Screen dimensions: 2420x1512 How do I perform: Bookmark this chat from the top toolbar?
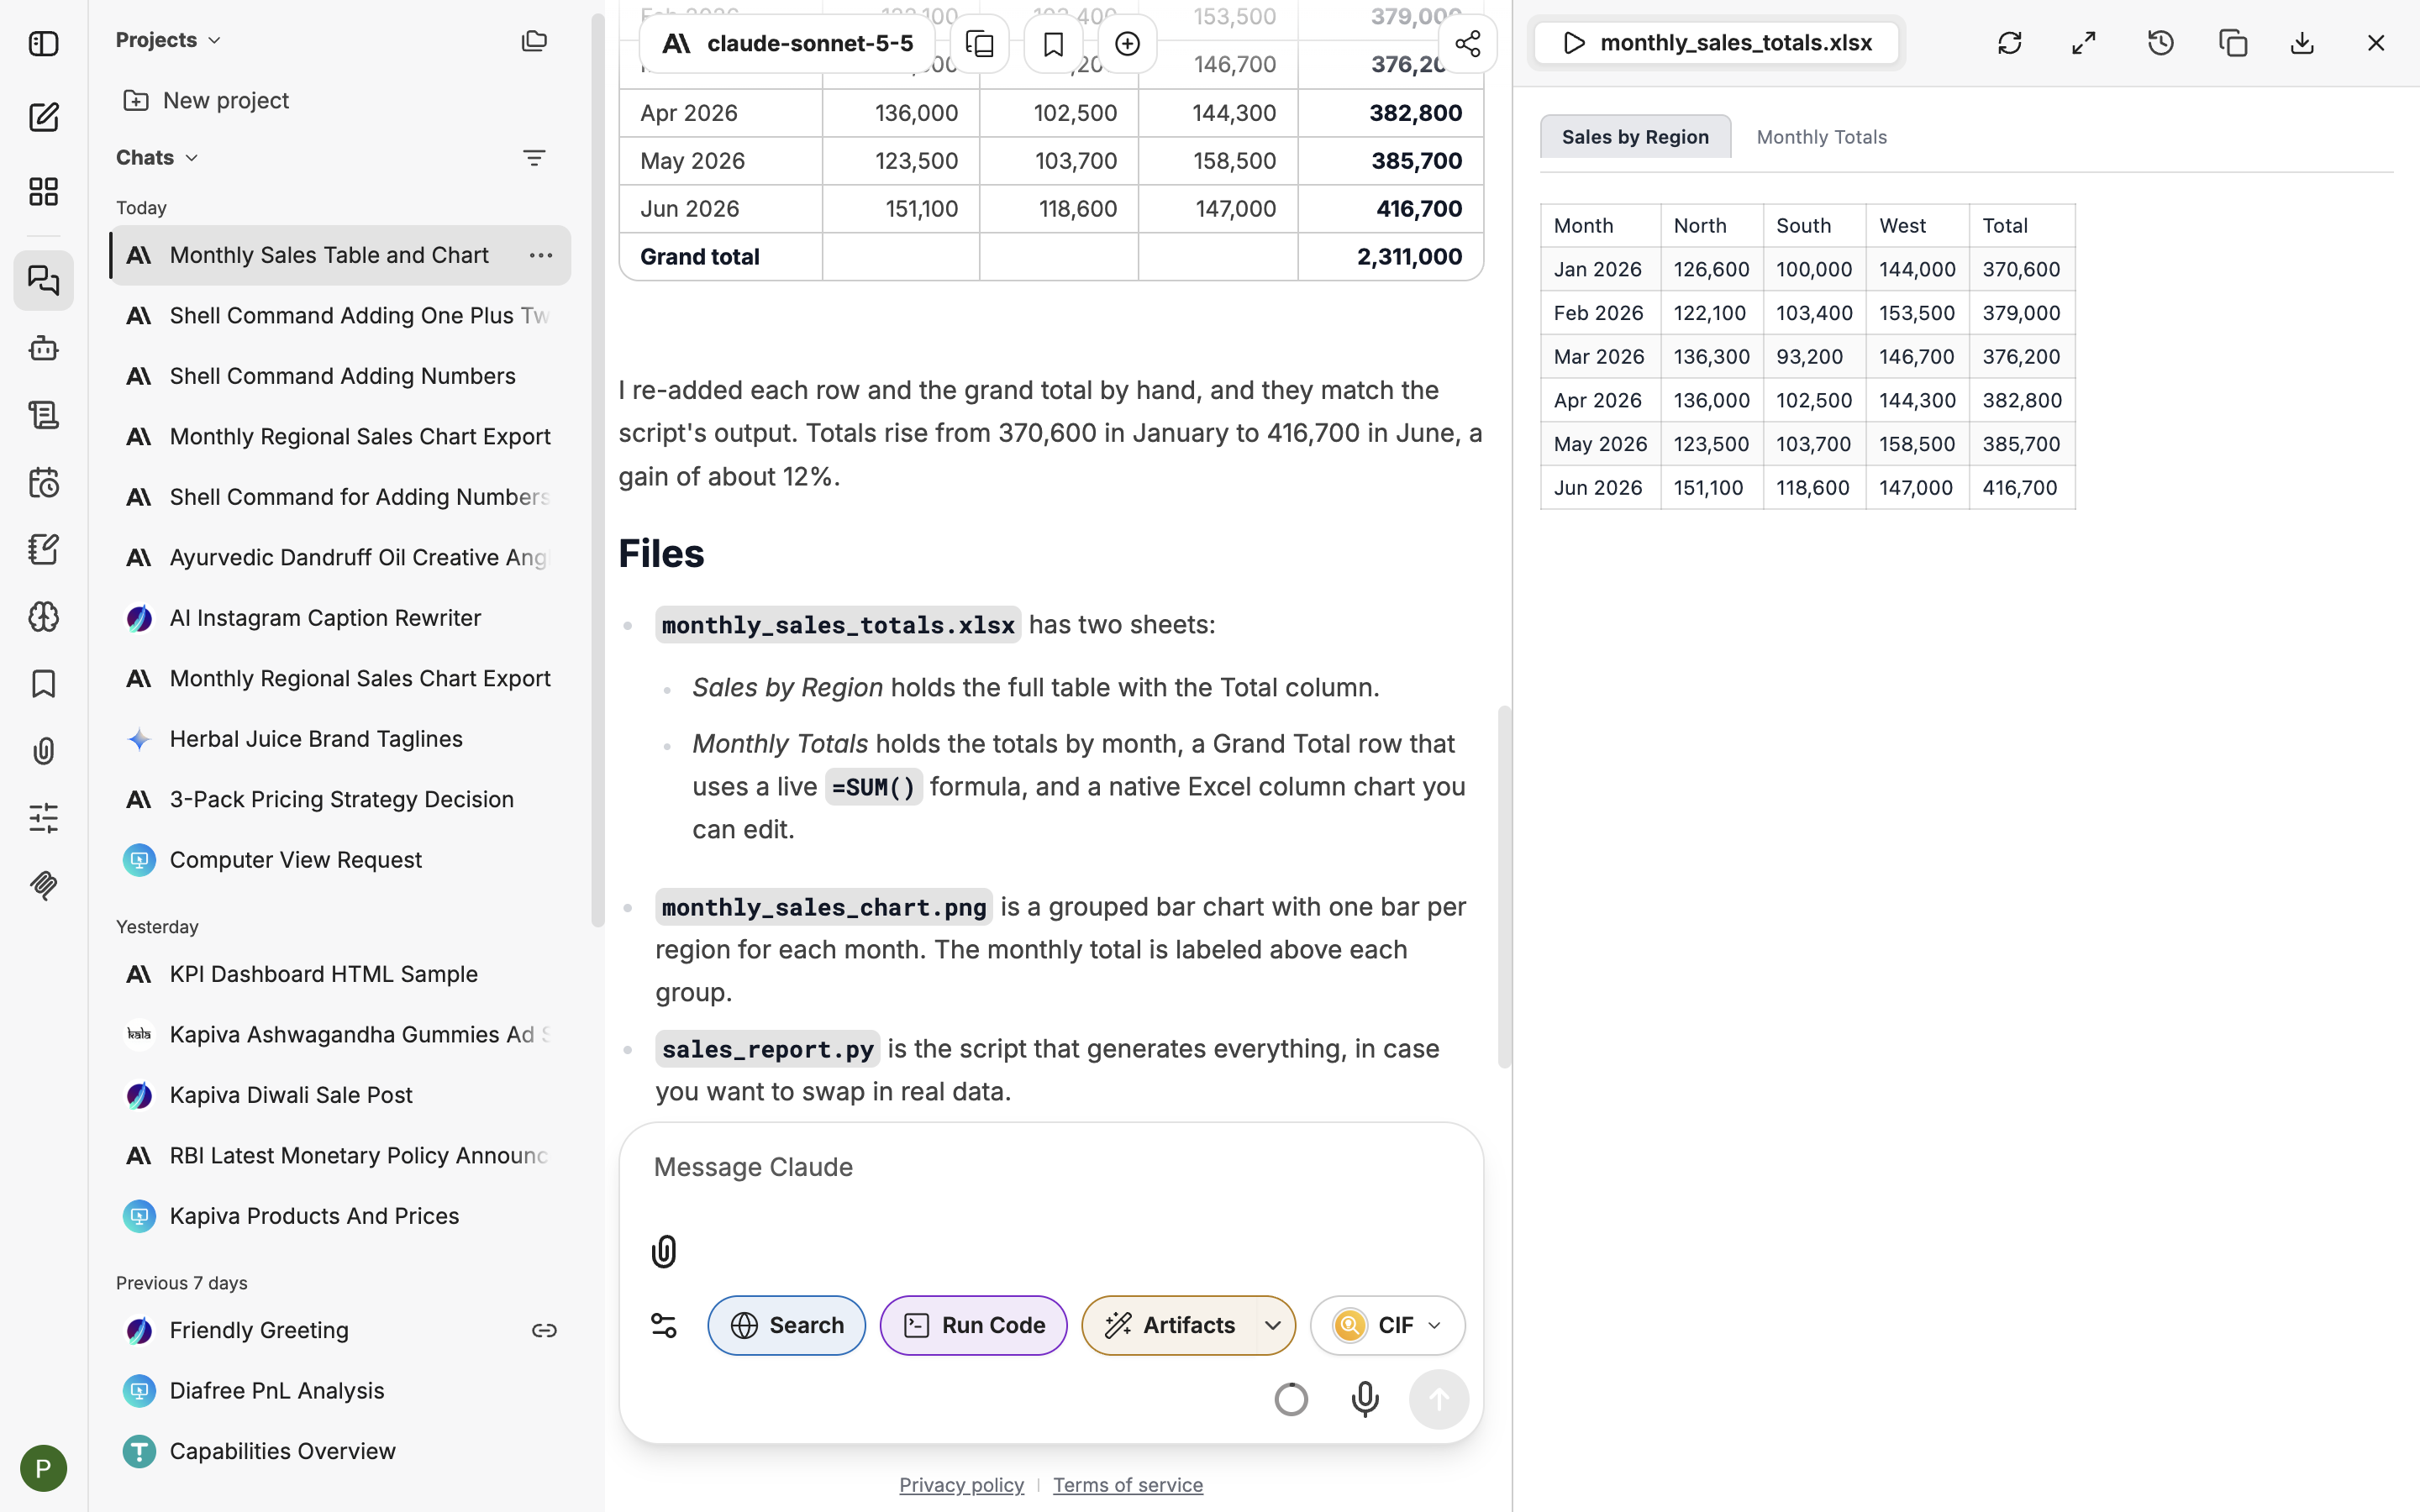click(1053, 44)
